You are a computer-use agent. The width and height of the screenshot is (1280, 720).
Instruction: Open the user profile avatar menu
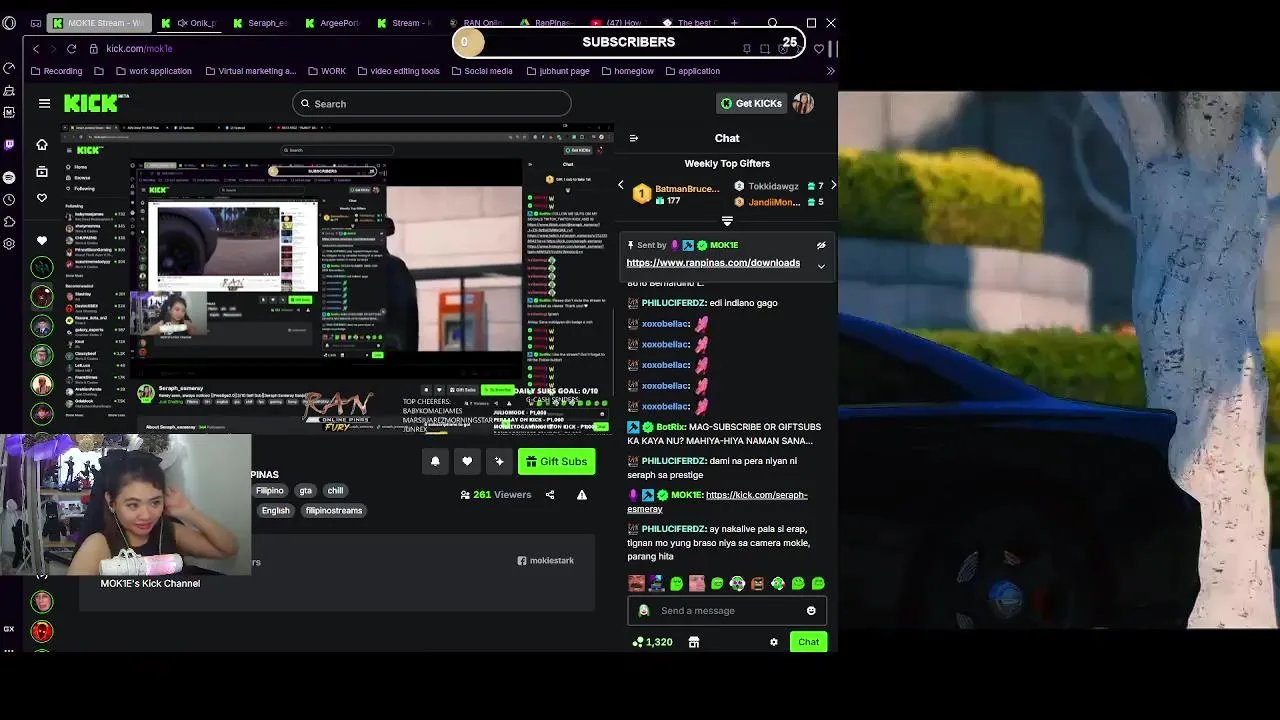point(803,103)
